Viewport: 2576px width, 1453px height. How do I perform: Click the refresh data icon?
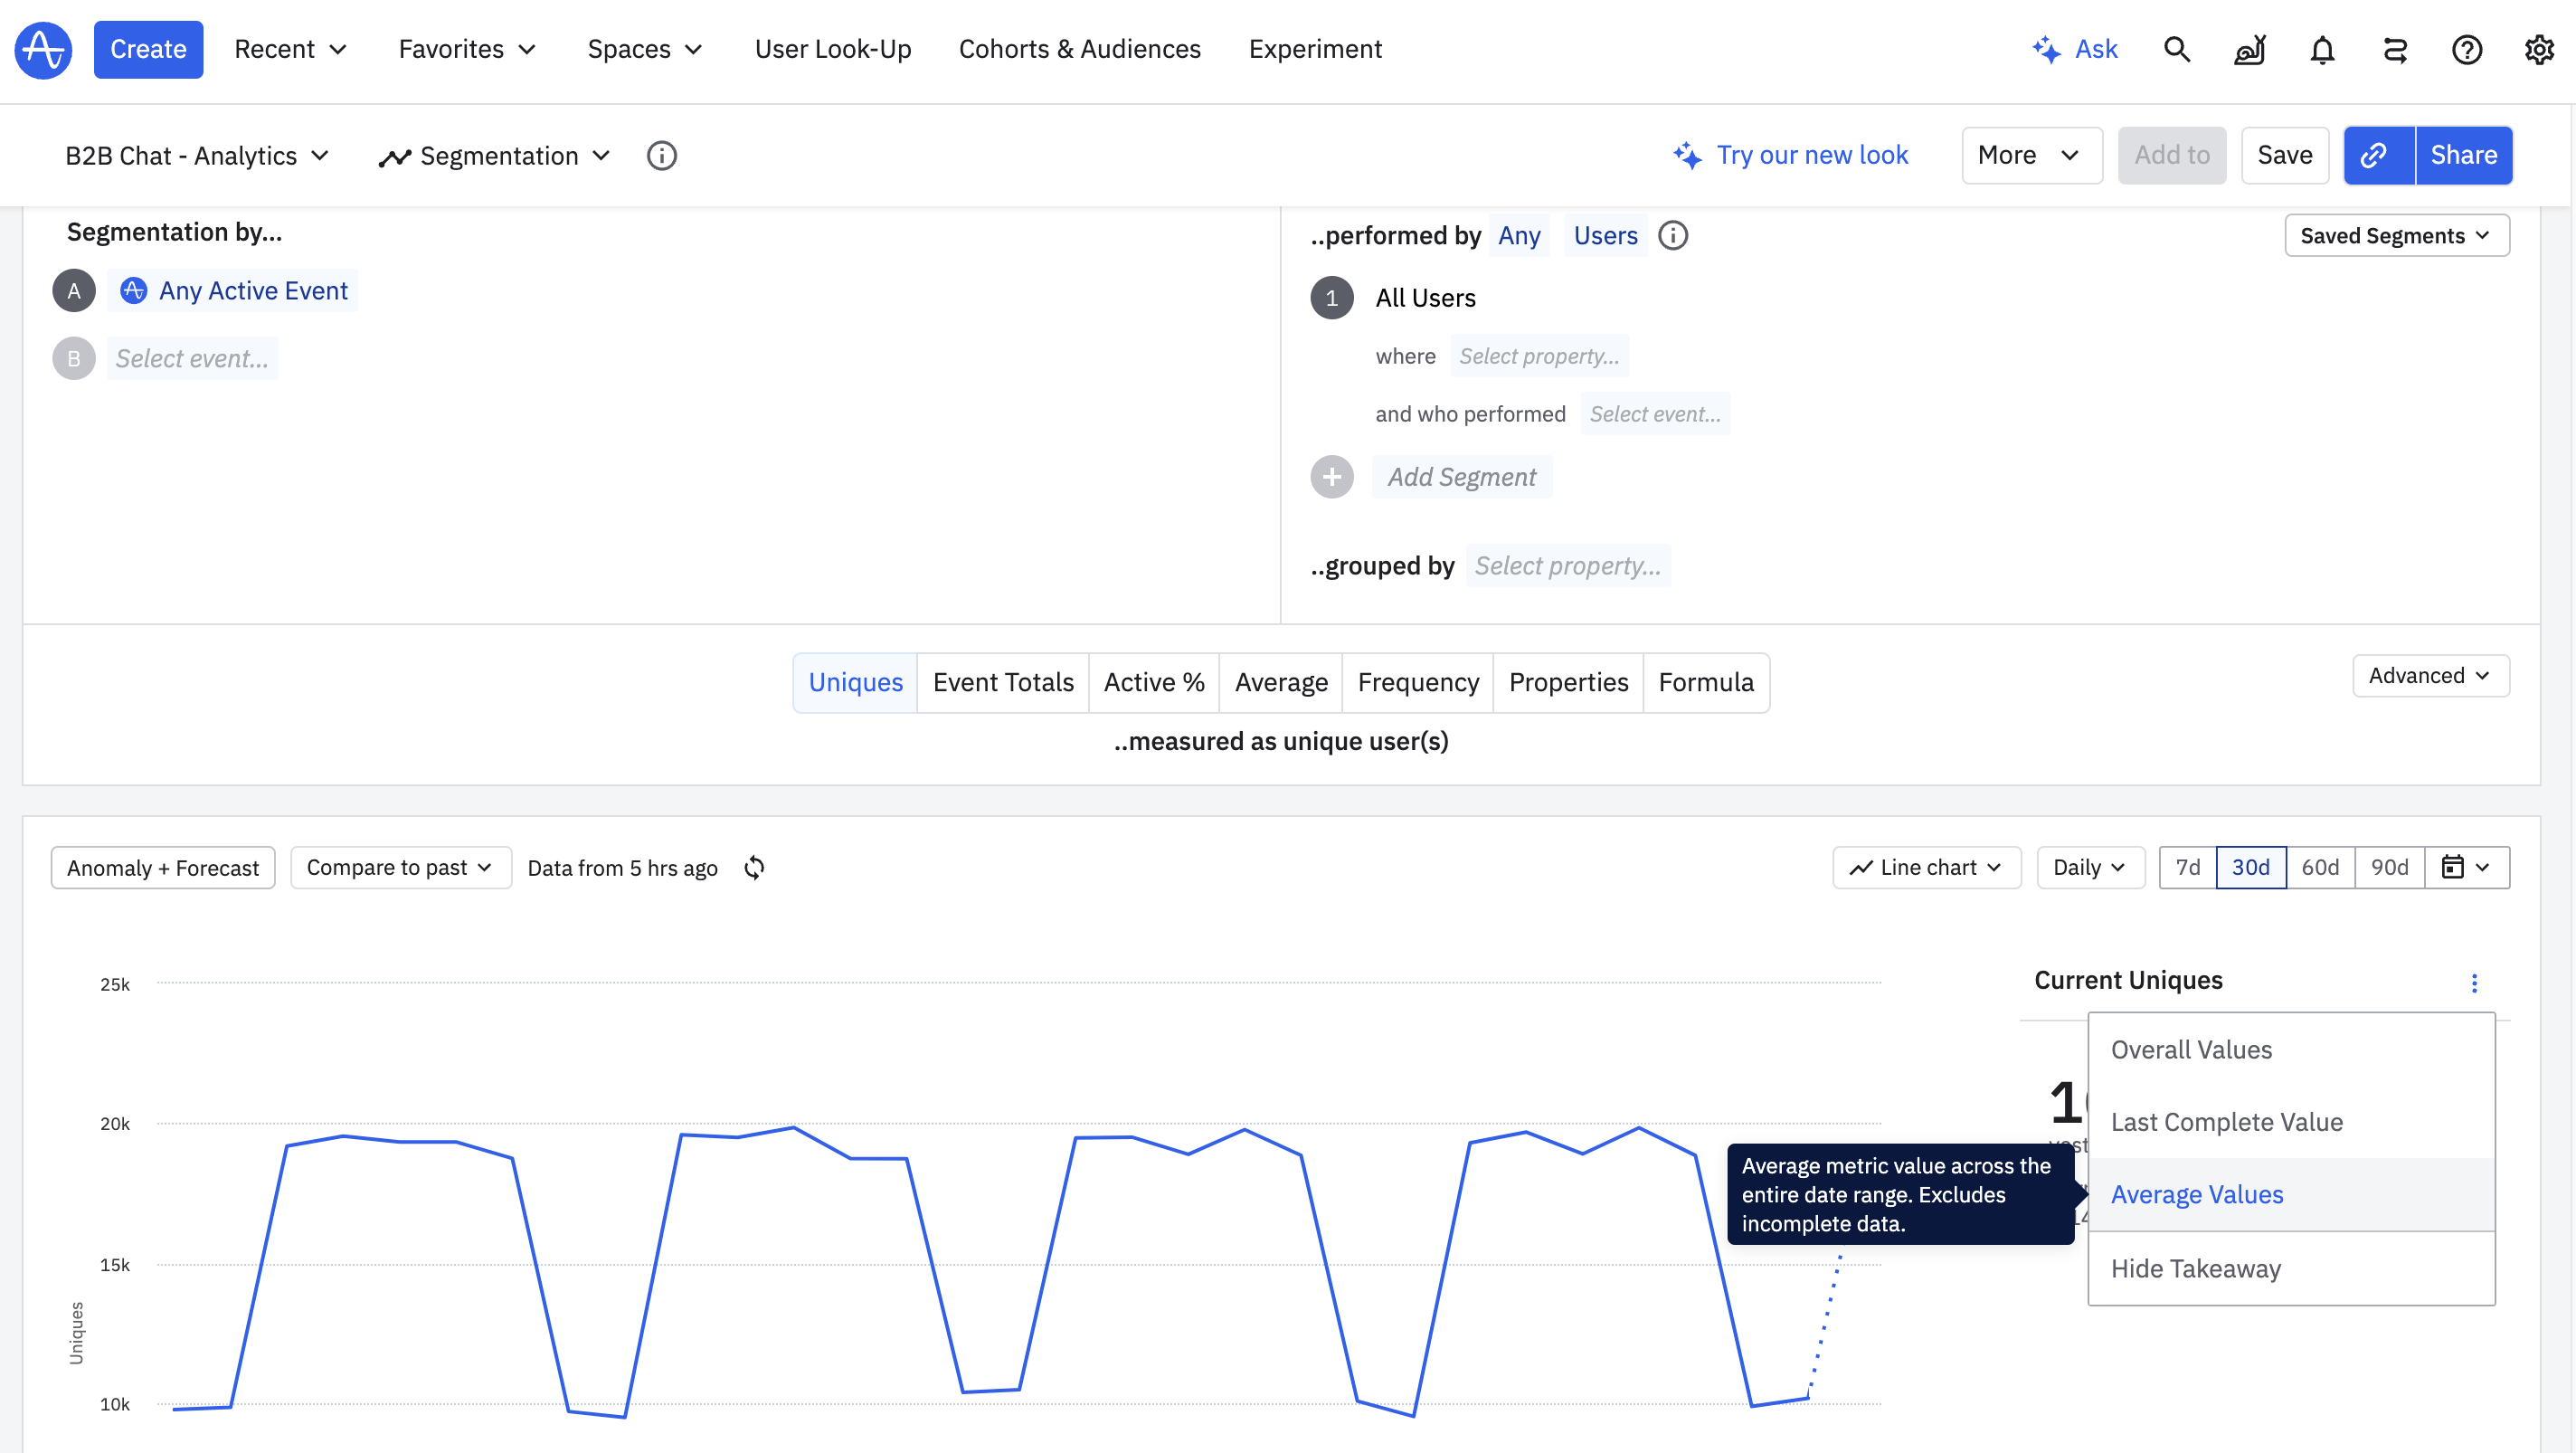754,867
